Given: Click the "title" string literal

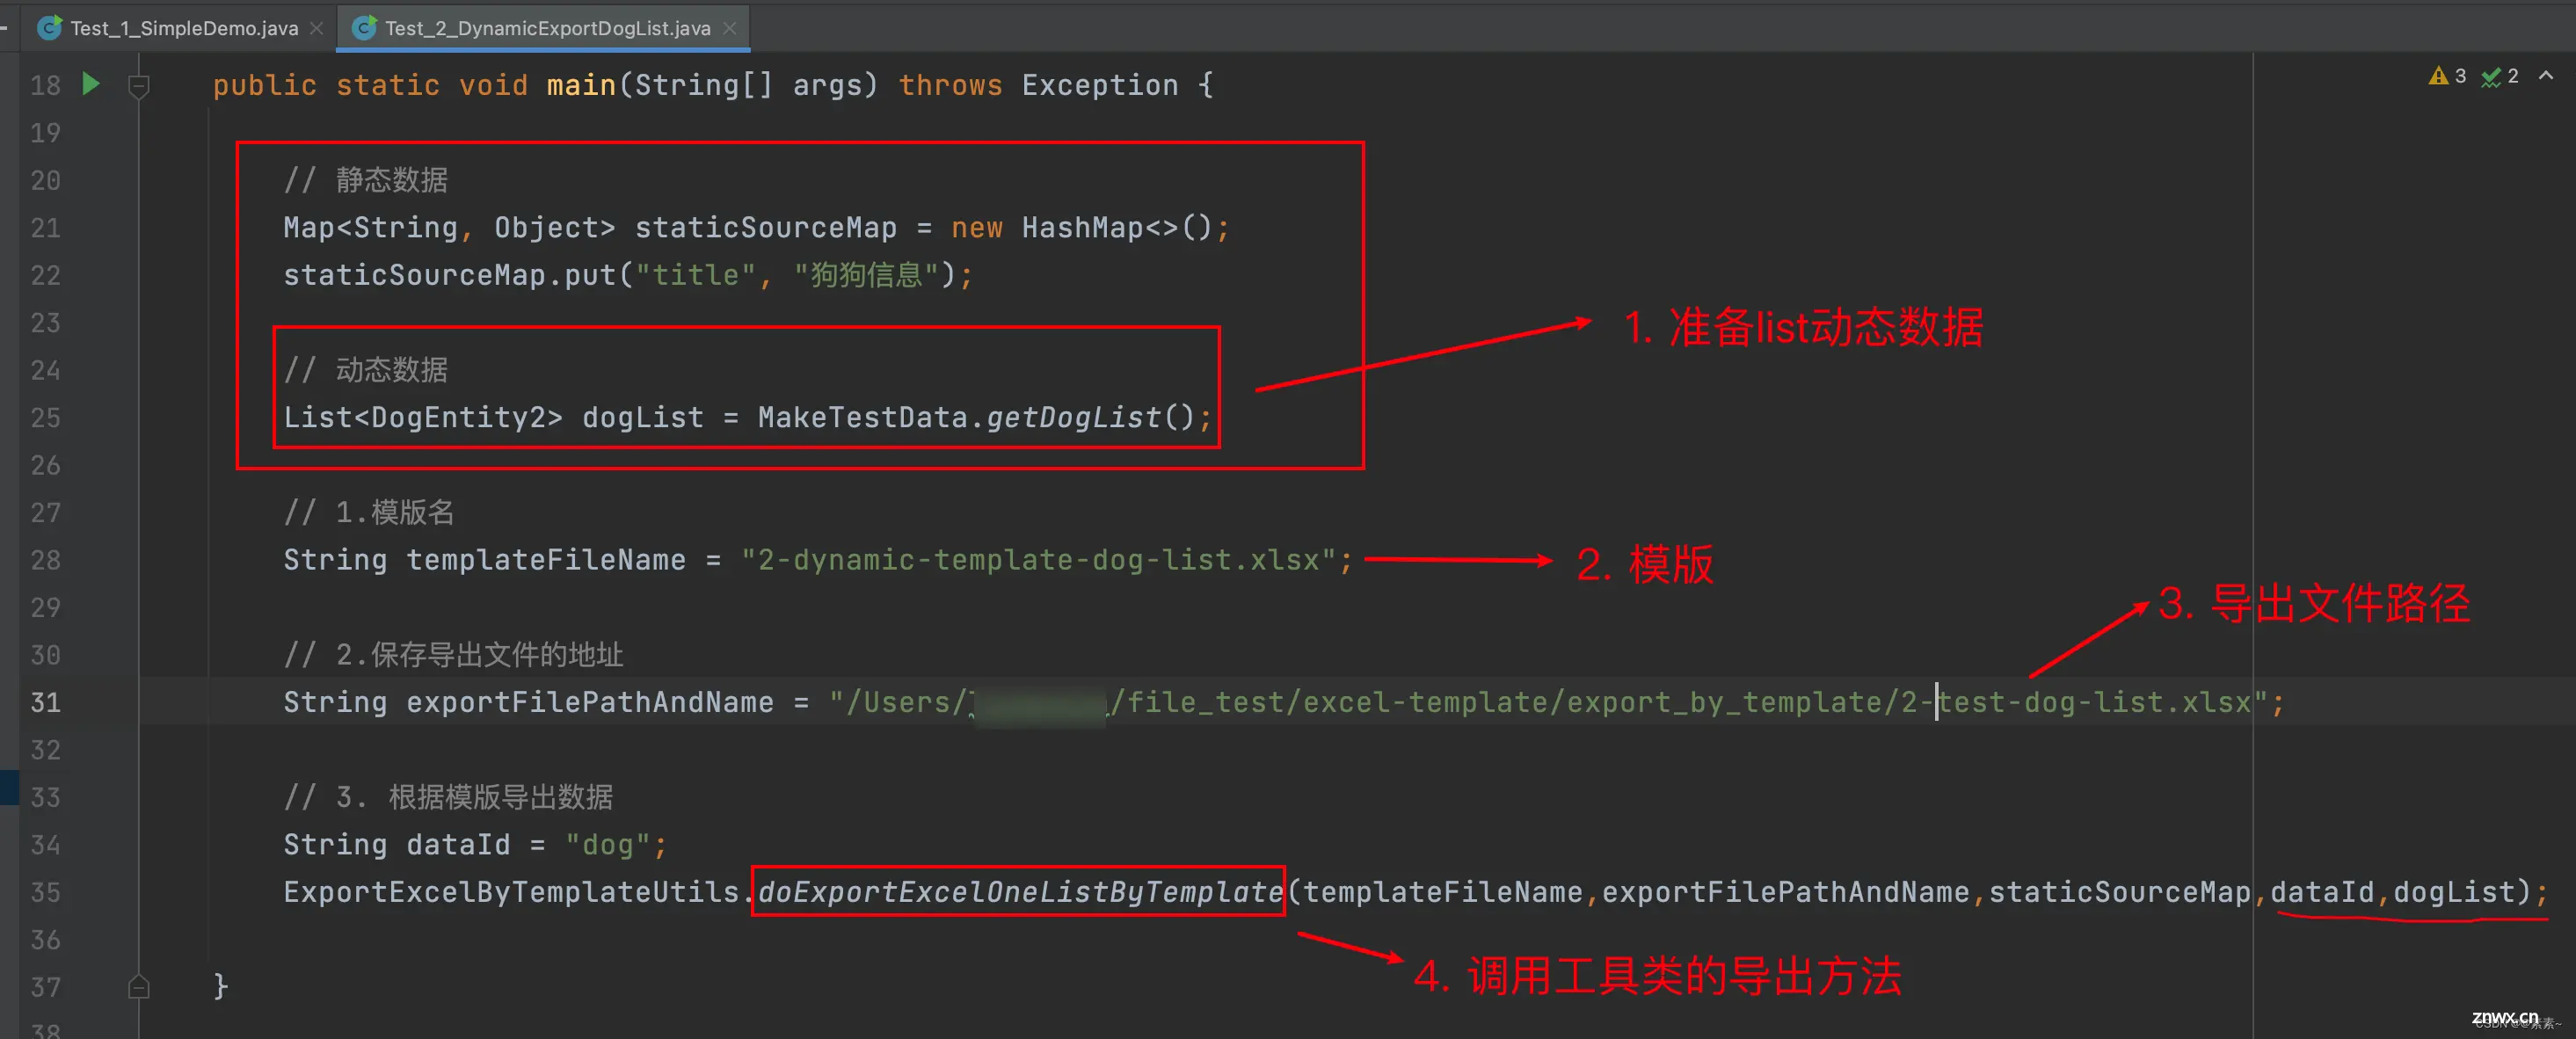Looking at the screenshot, I should point(696,274).
